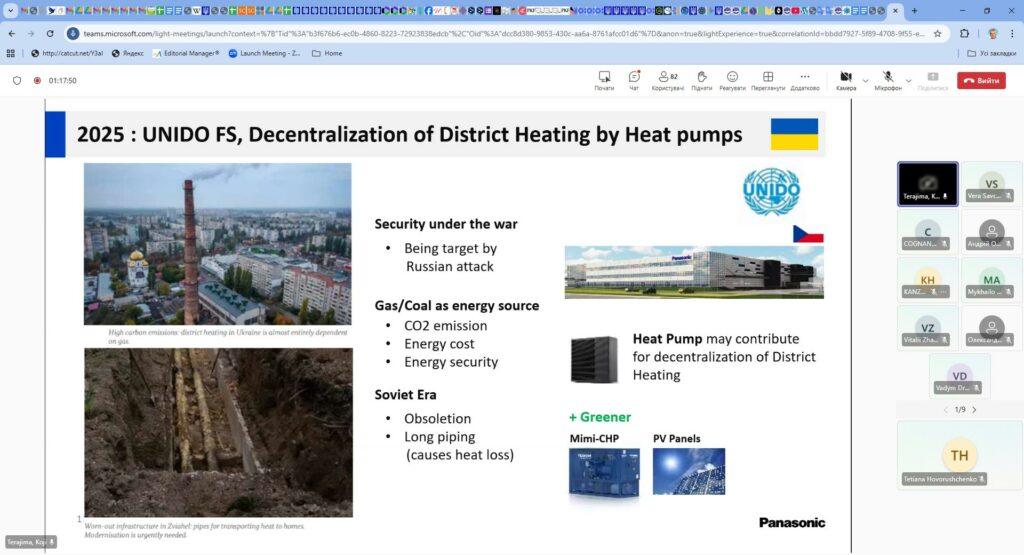Reload the page in the browser
Image resolution: width=1024 pixels, height=555 pixels.
tap(50, 33)
